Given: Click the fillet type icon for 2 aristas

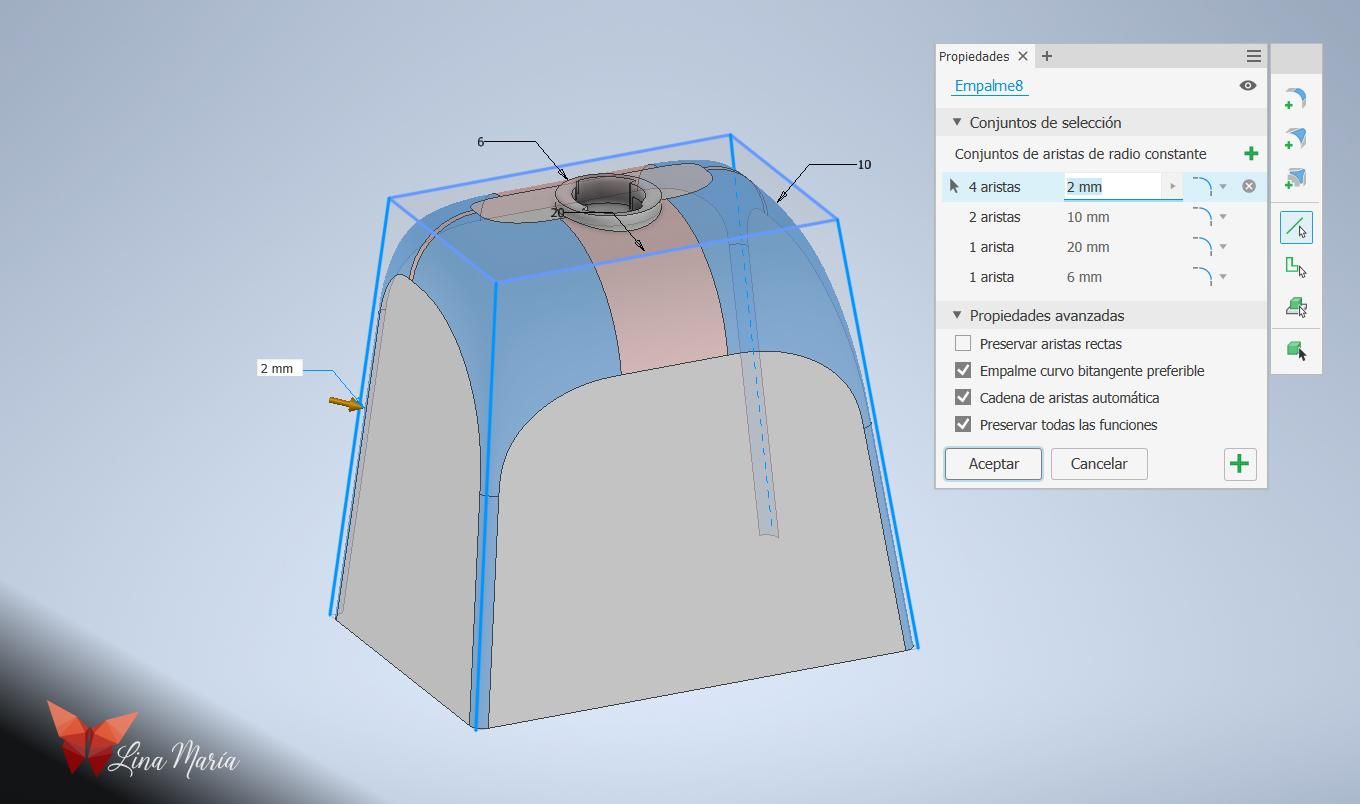Looking at the screenshot, I should click(1203, 216).
